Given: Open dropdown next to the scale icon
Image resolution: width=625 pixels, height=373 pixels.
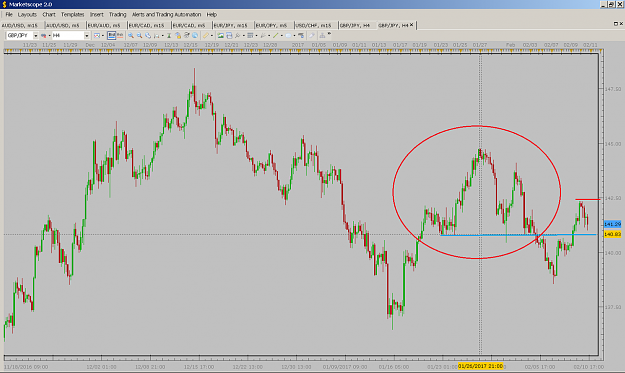Looking at the screenshot, I should pos(163,35).
